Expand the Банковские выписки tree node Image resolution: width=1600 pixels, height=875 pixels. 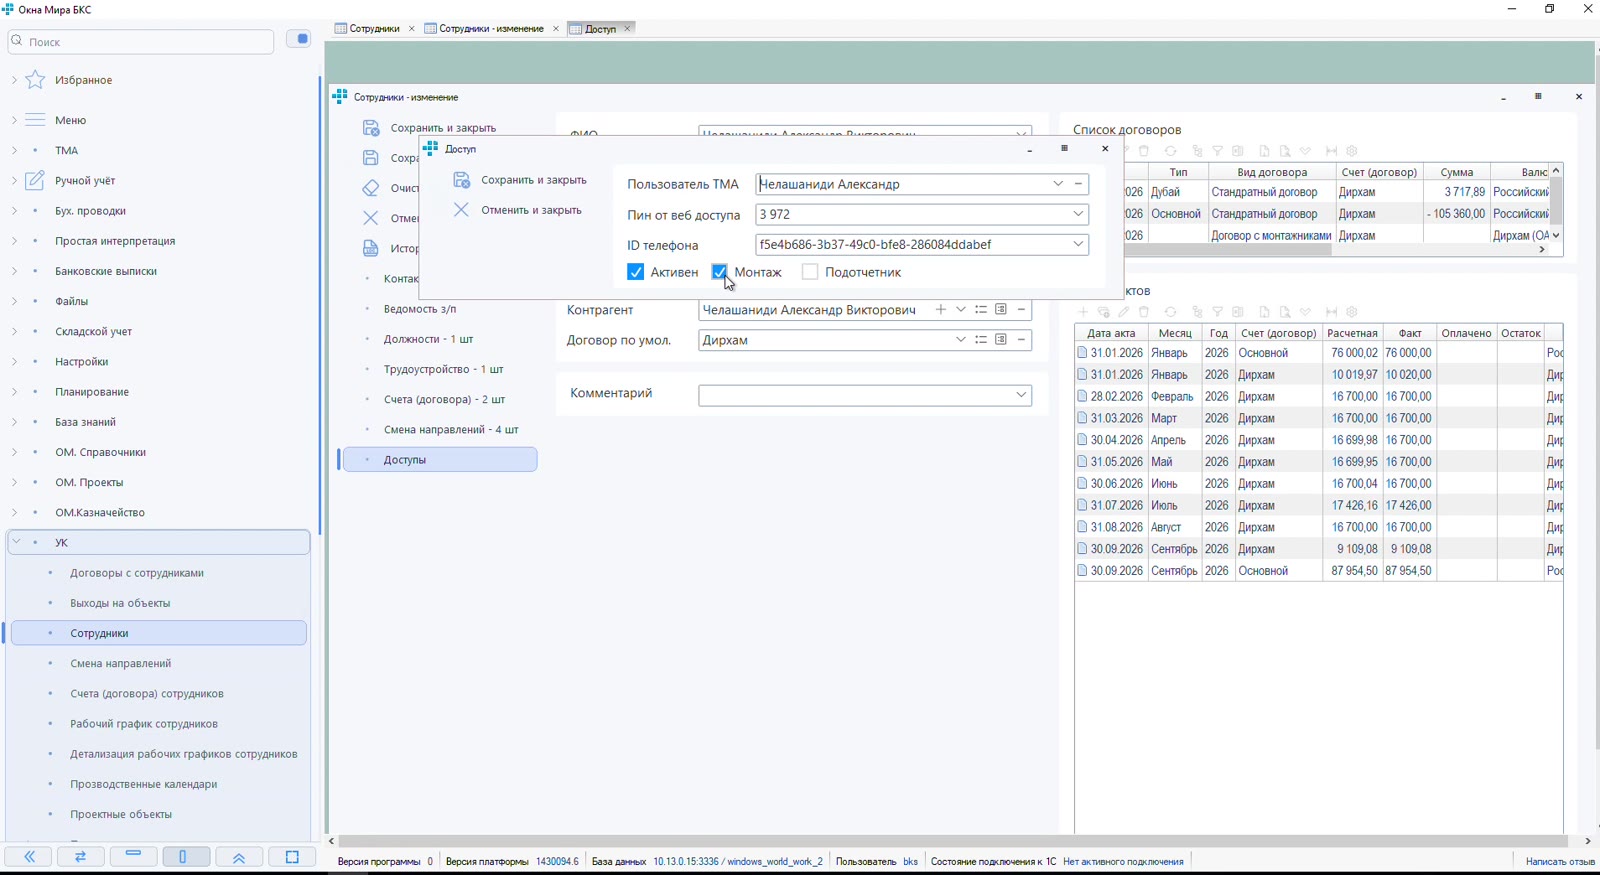click(14, 271)
